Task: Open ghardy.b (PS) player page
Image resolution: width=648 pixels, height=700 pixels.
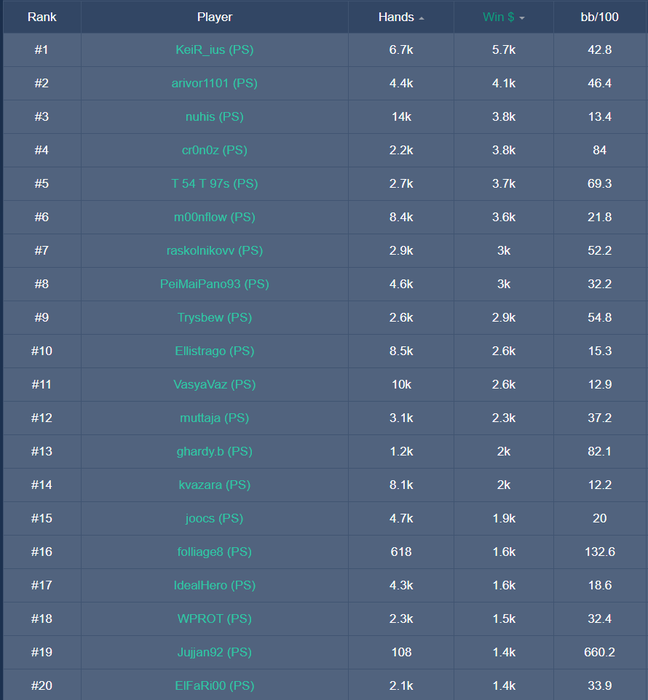Action: click(x=215, y=451)
